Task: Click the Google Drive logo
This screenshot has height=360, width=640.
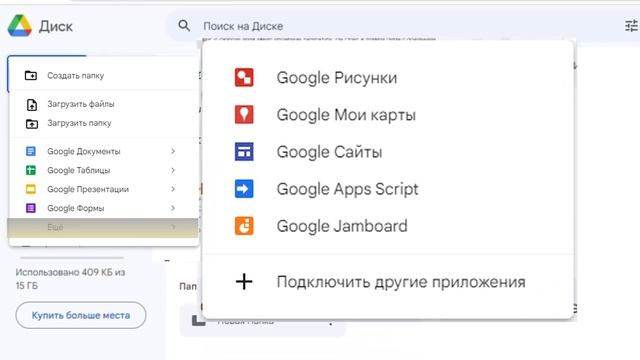Action: (20, 26)
